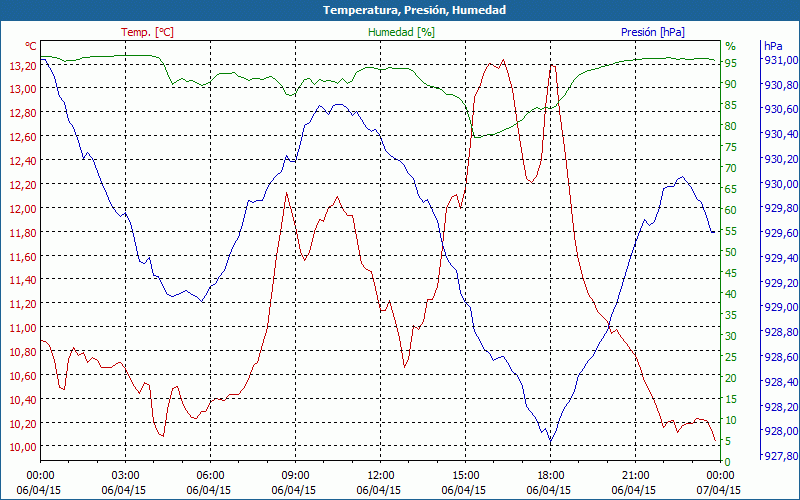Click the 928,20 pressure axis value
Screen dimensions: 800x500
[780, 406]
